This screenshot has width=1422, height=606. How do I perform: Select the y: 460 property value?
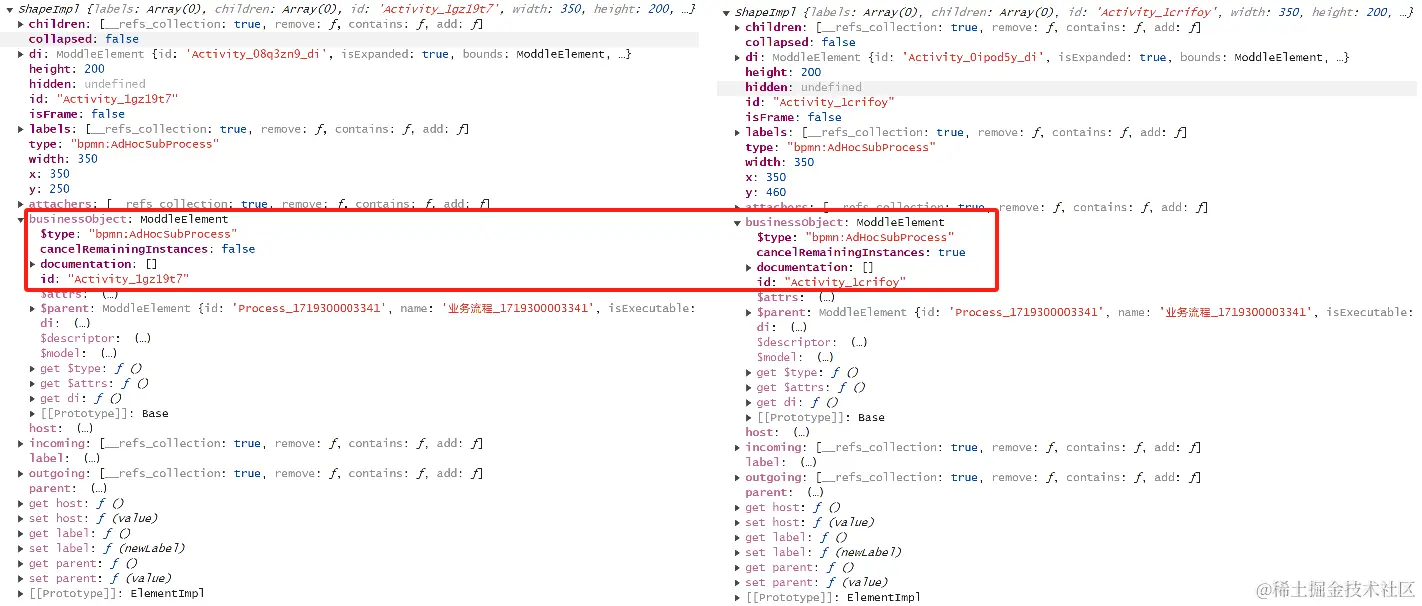point(776,193)
